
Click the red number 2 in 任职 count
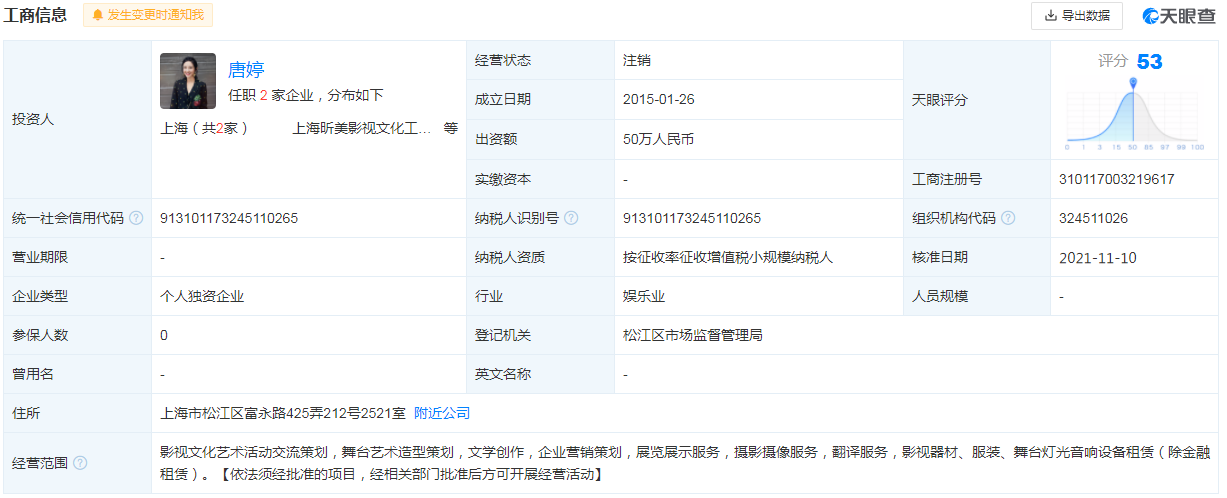(263, 96)
